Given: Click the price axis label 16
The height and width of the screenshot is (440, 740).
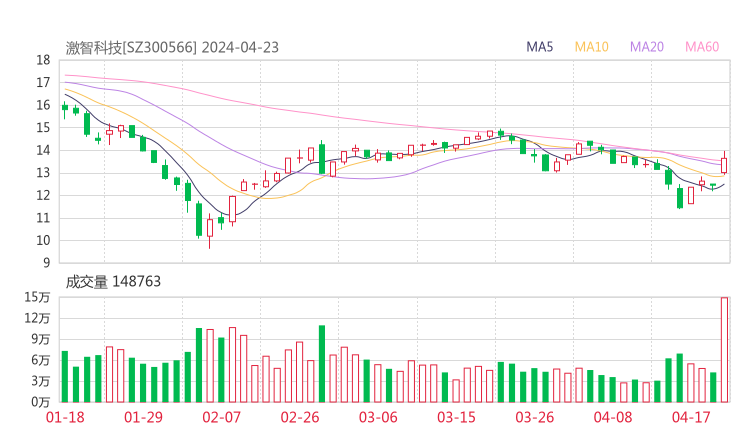Looking at the screenshot, I should [43, 105].
